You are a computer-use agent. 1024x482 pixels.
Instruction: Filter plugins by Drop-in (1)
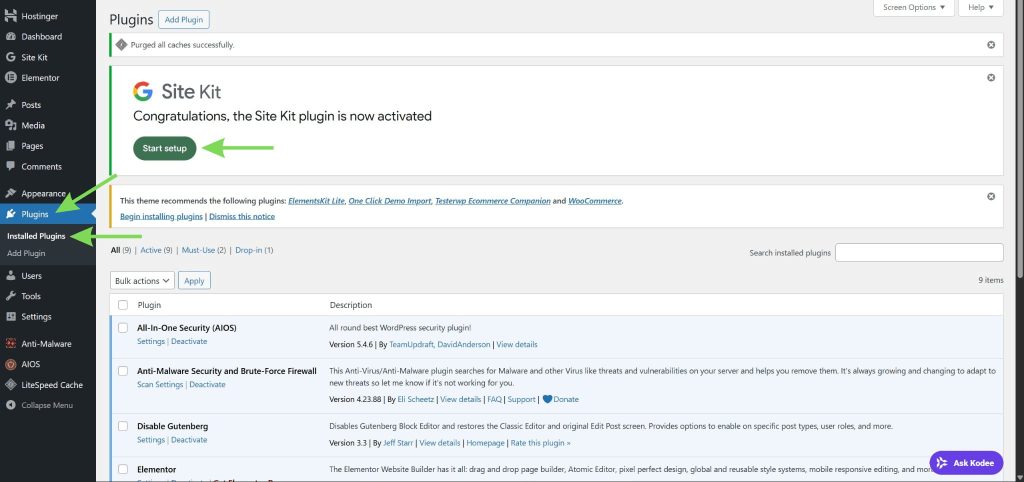pos(254,250)
